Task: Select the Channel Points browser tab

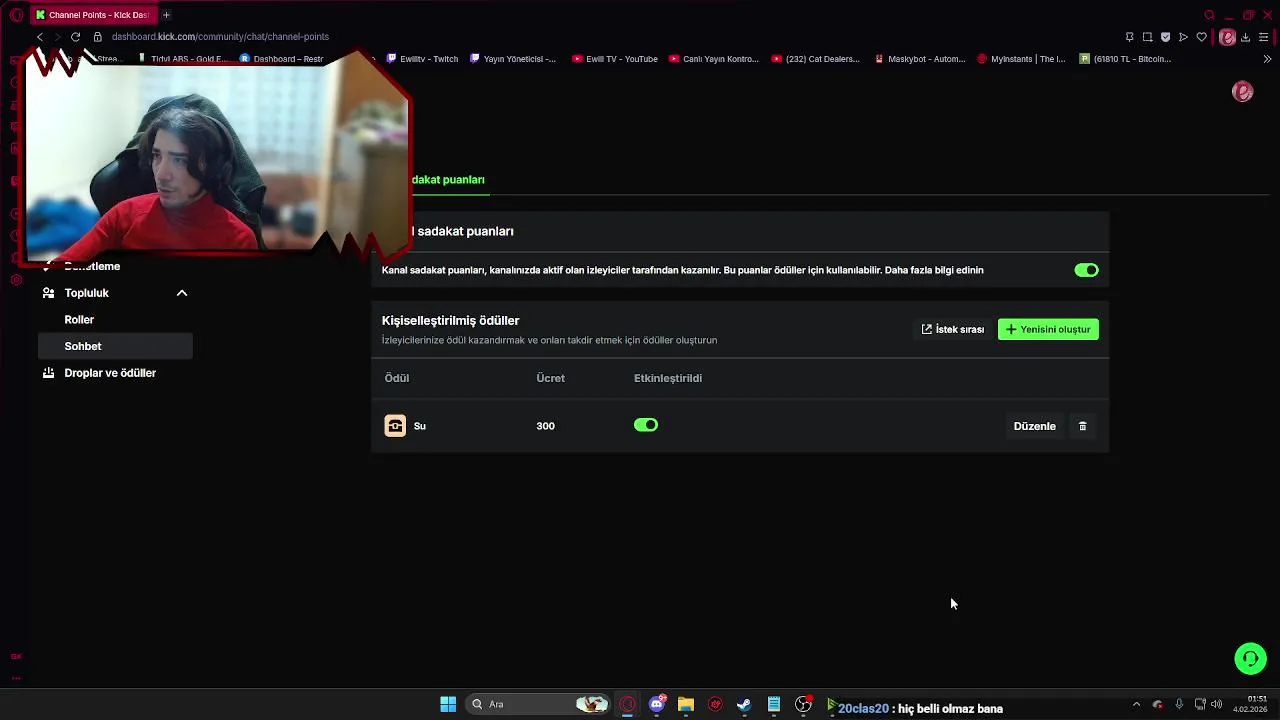Action: tap(93, 15)
